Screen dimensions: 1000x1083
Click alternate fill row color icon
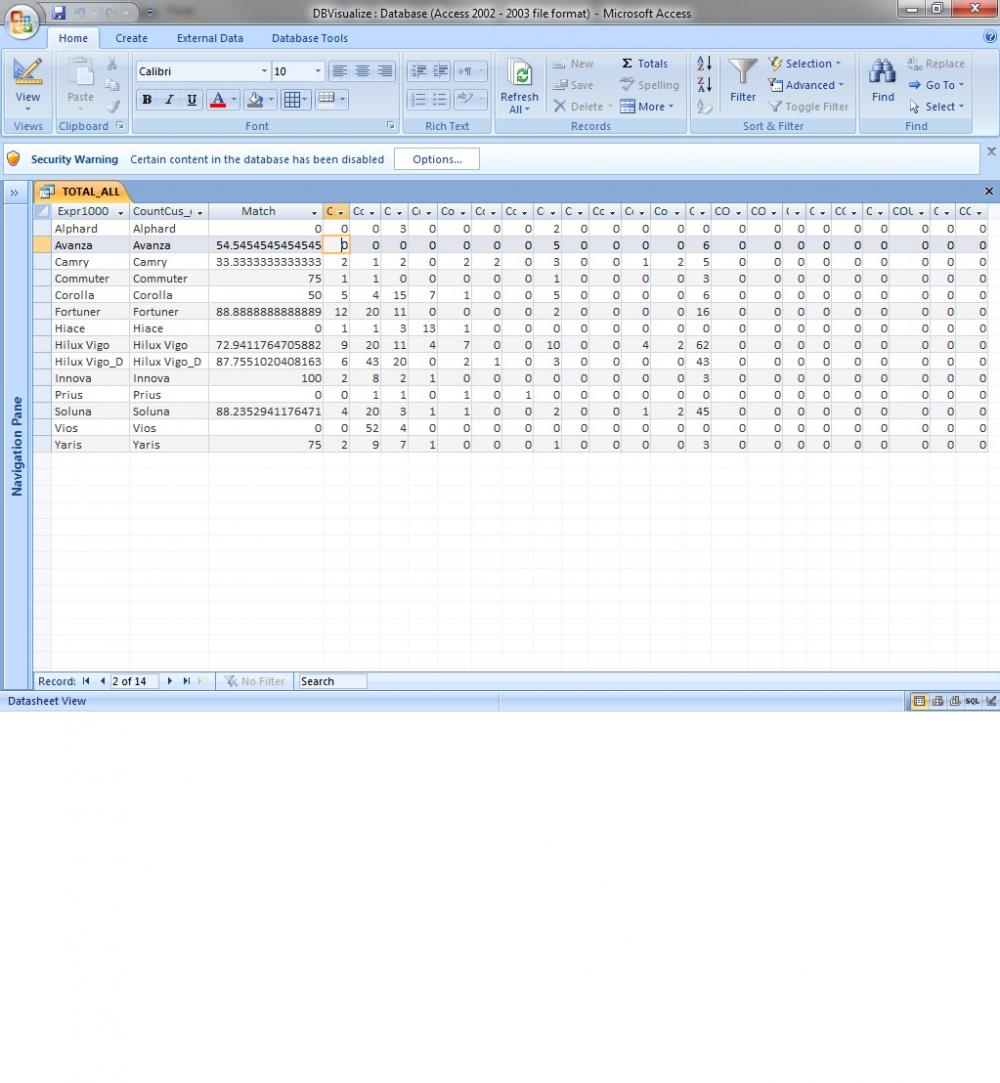pyautogui.click(x=327, y=99)
